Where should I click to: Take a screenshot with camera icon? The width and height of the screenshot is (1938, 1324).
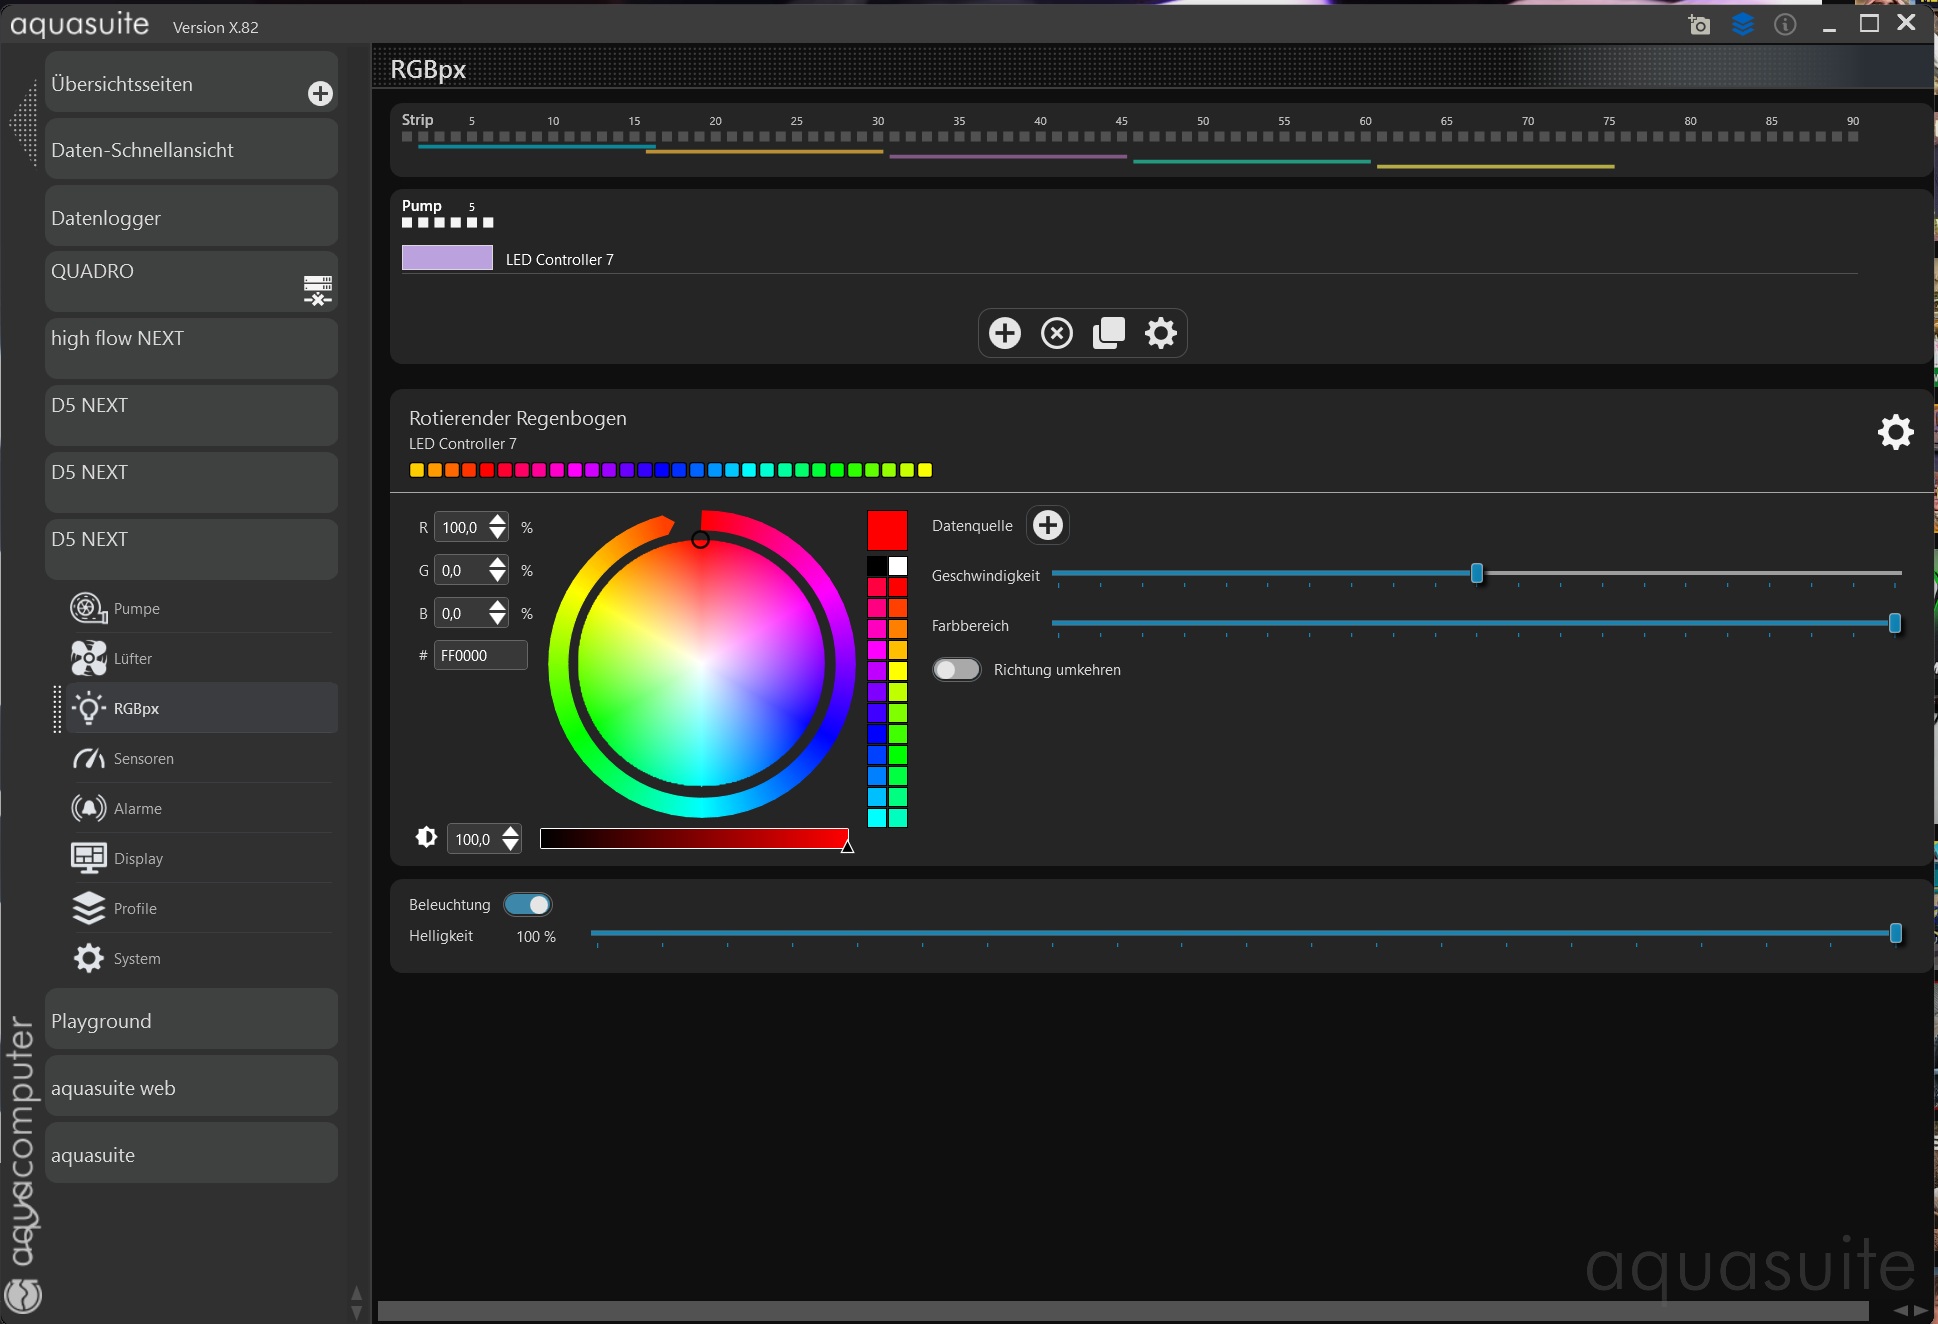click(x=1699, y=25)
